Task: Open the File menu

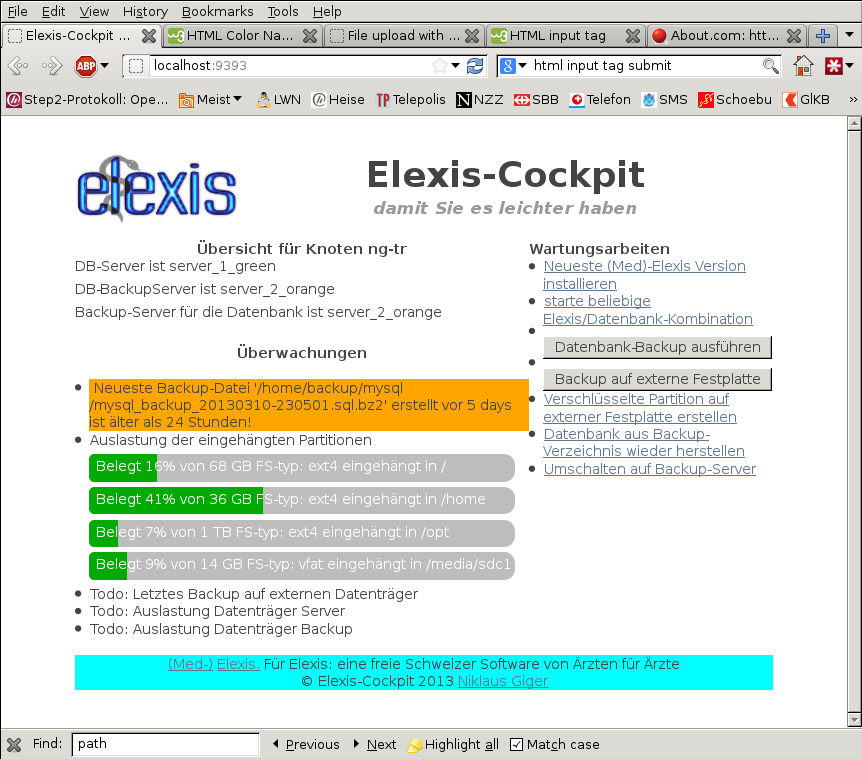Action: pyautogui.click(x=18, y=12)
